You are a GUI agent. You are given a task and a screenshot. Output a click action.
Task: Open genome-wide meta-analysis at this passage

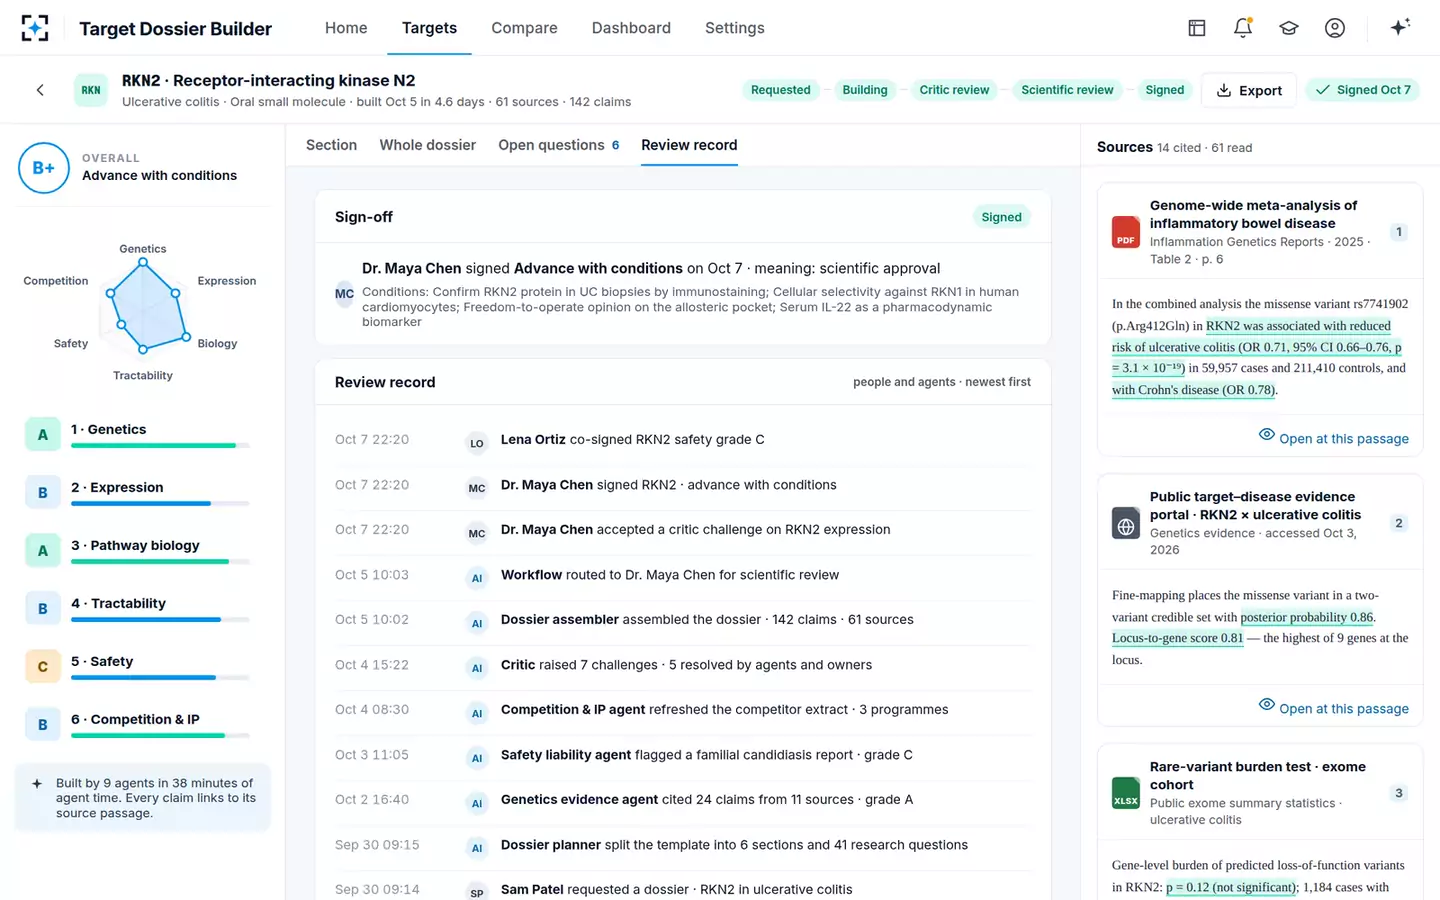coord(1334,438)
